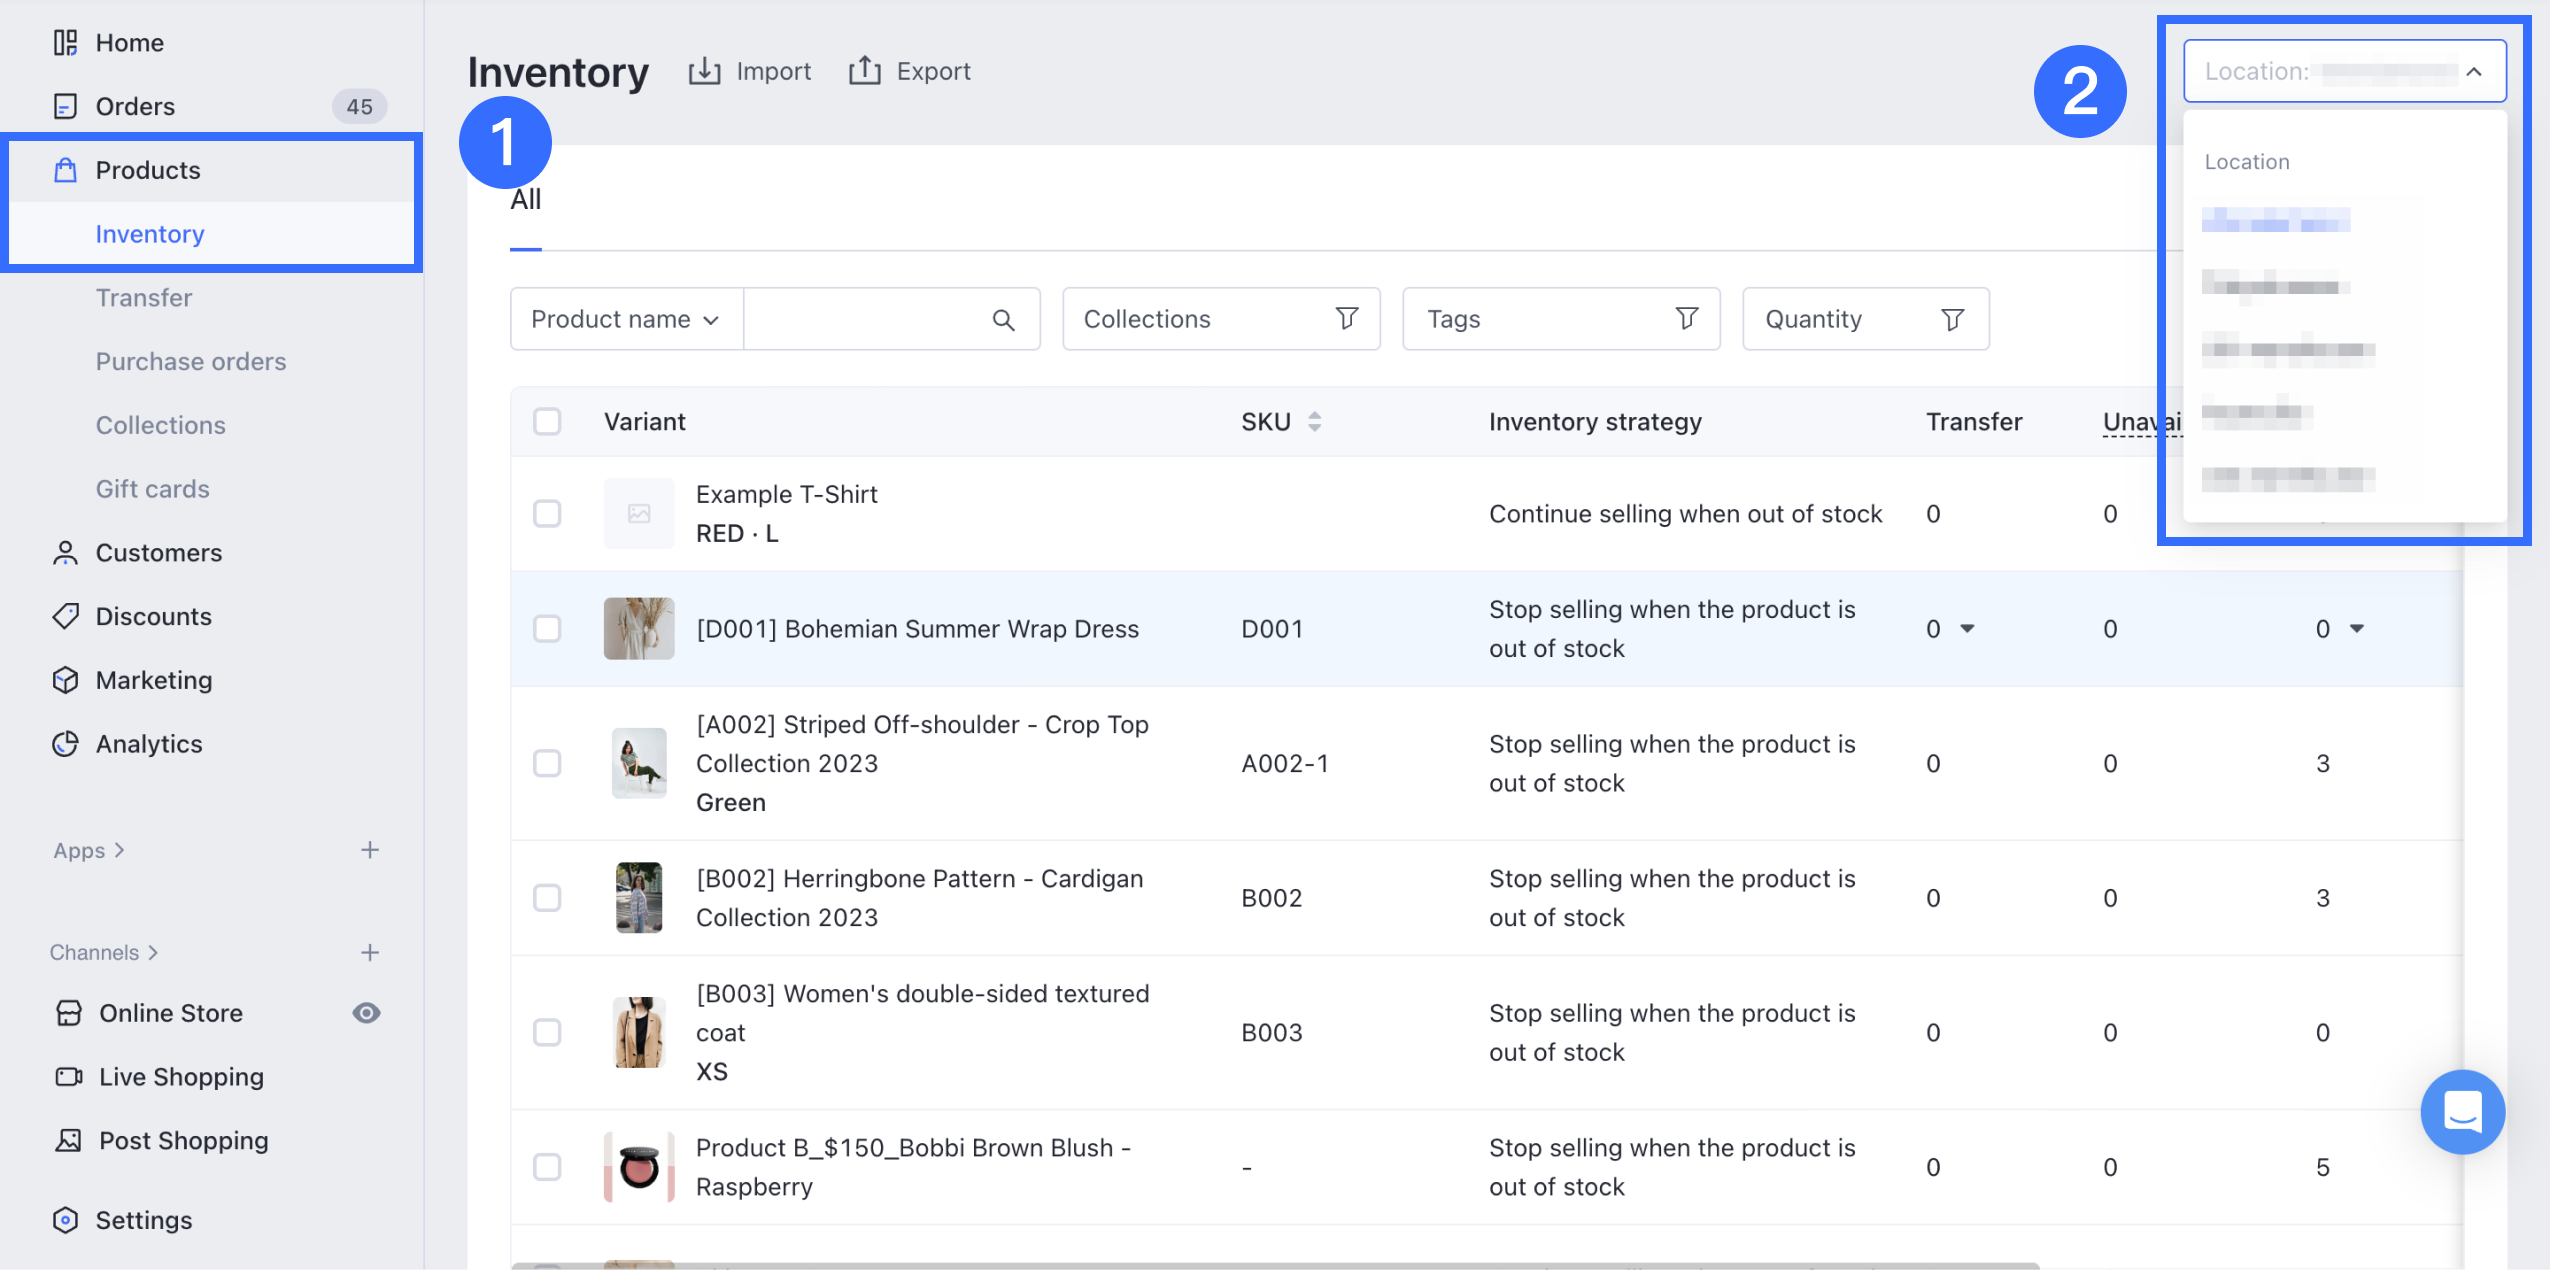This screenshot has height=1270, width=2550.
Task: Toggle Online Store visibility eye
Action: [366, 1013]
